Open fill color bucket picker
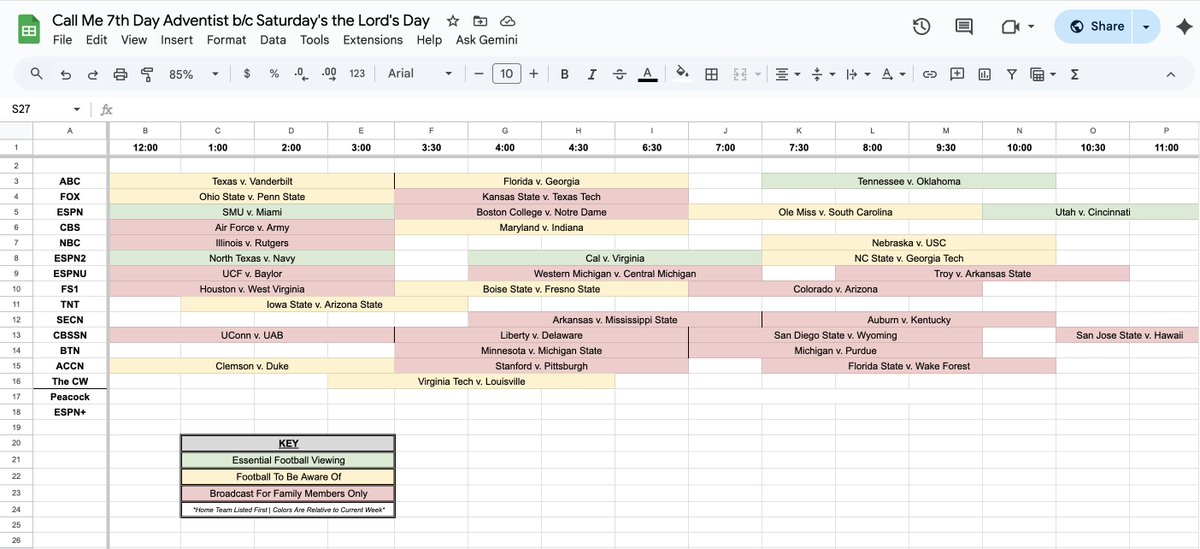1200x549 pixels. 684,74
